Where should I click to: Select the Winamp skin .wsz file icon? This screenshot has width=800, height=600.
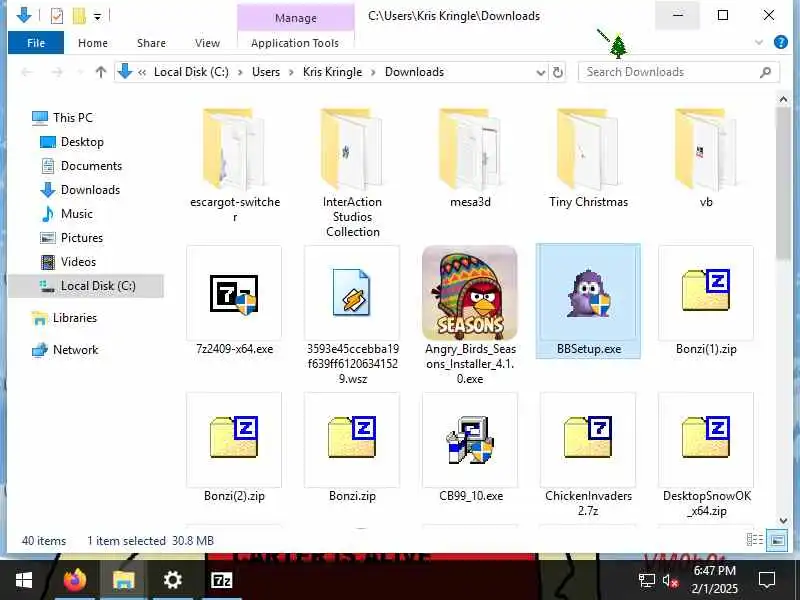352,293
